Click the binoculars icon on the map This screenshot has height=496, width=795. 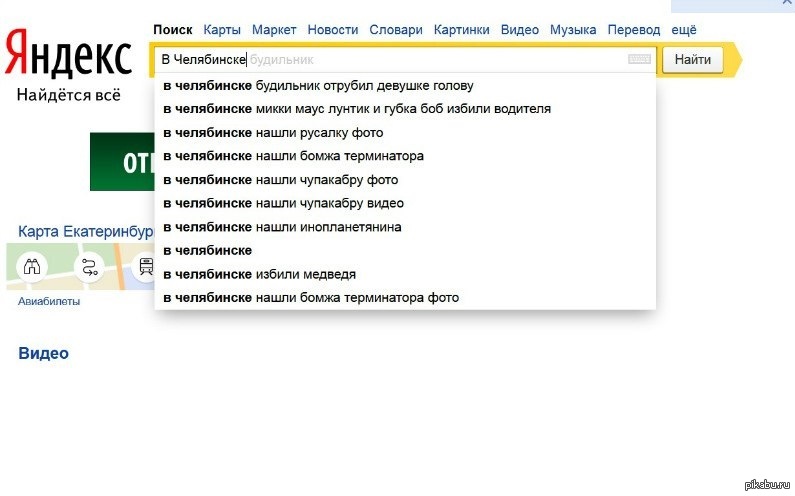pyautogui.click(x=32, y=267)
